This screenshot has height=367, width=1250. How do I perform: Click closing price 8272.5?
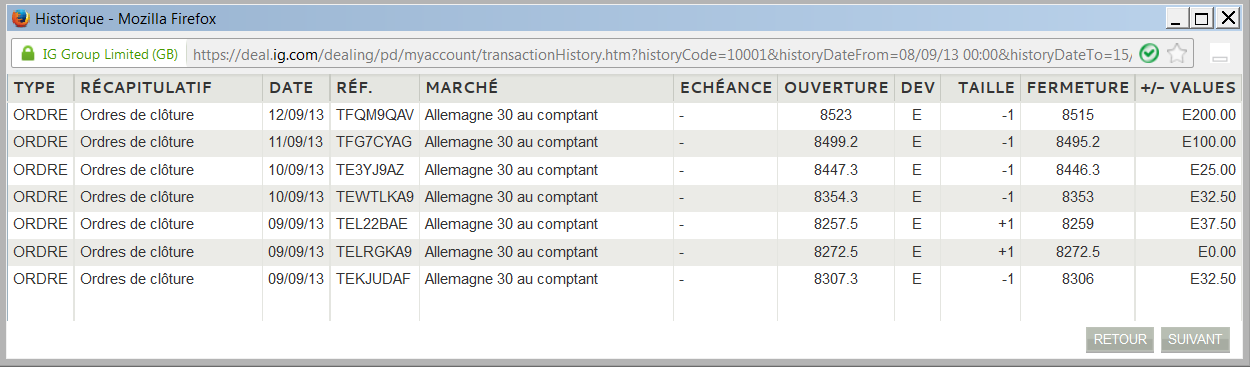(x=1078, y=251)
